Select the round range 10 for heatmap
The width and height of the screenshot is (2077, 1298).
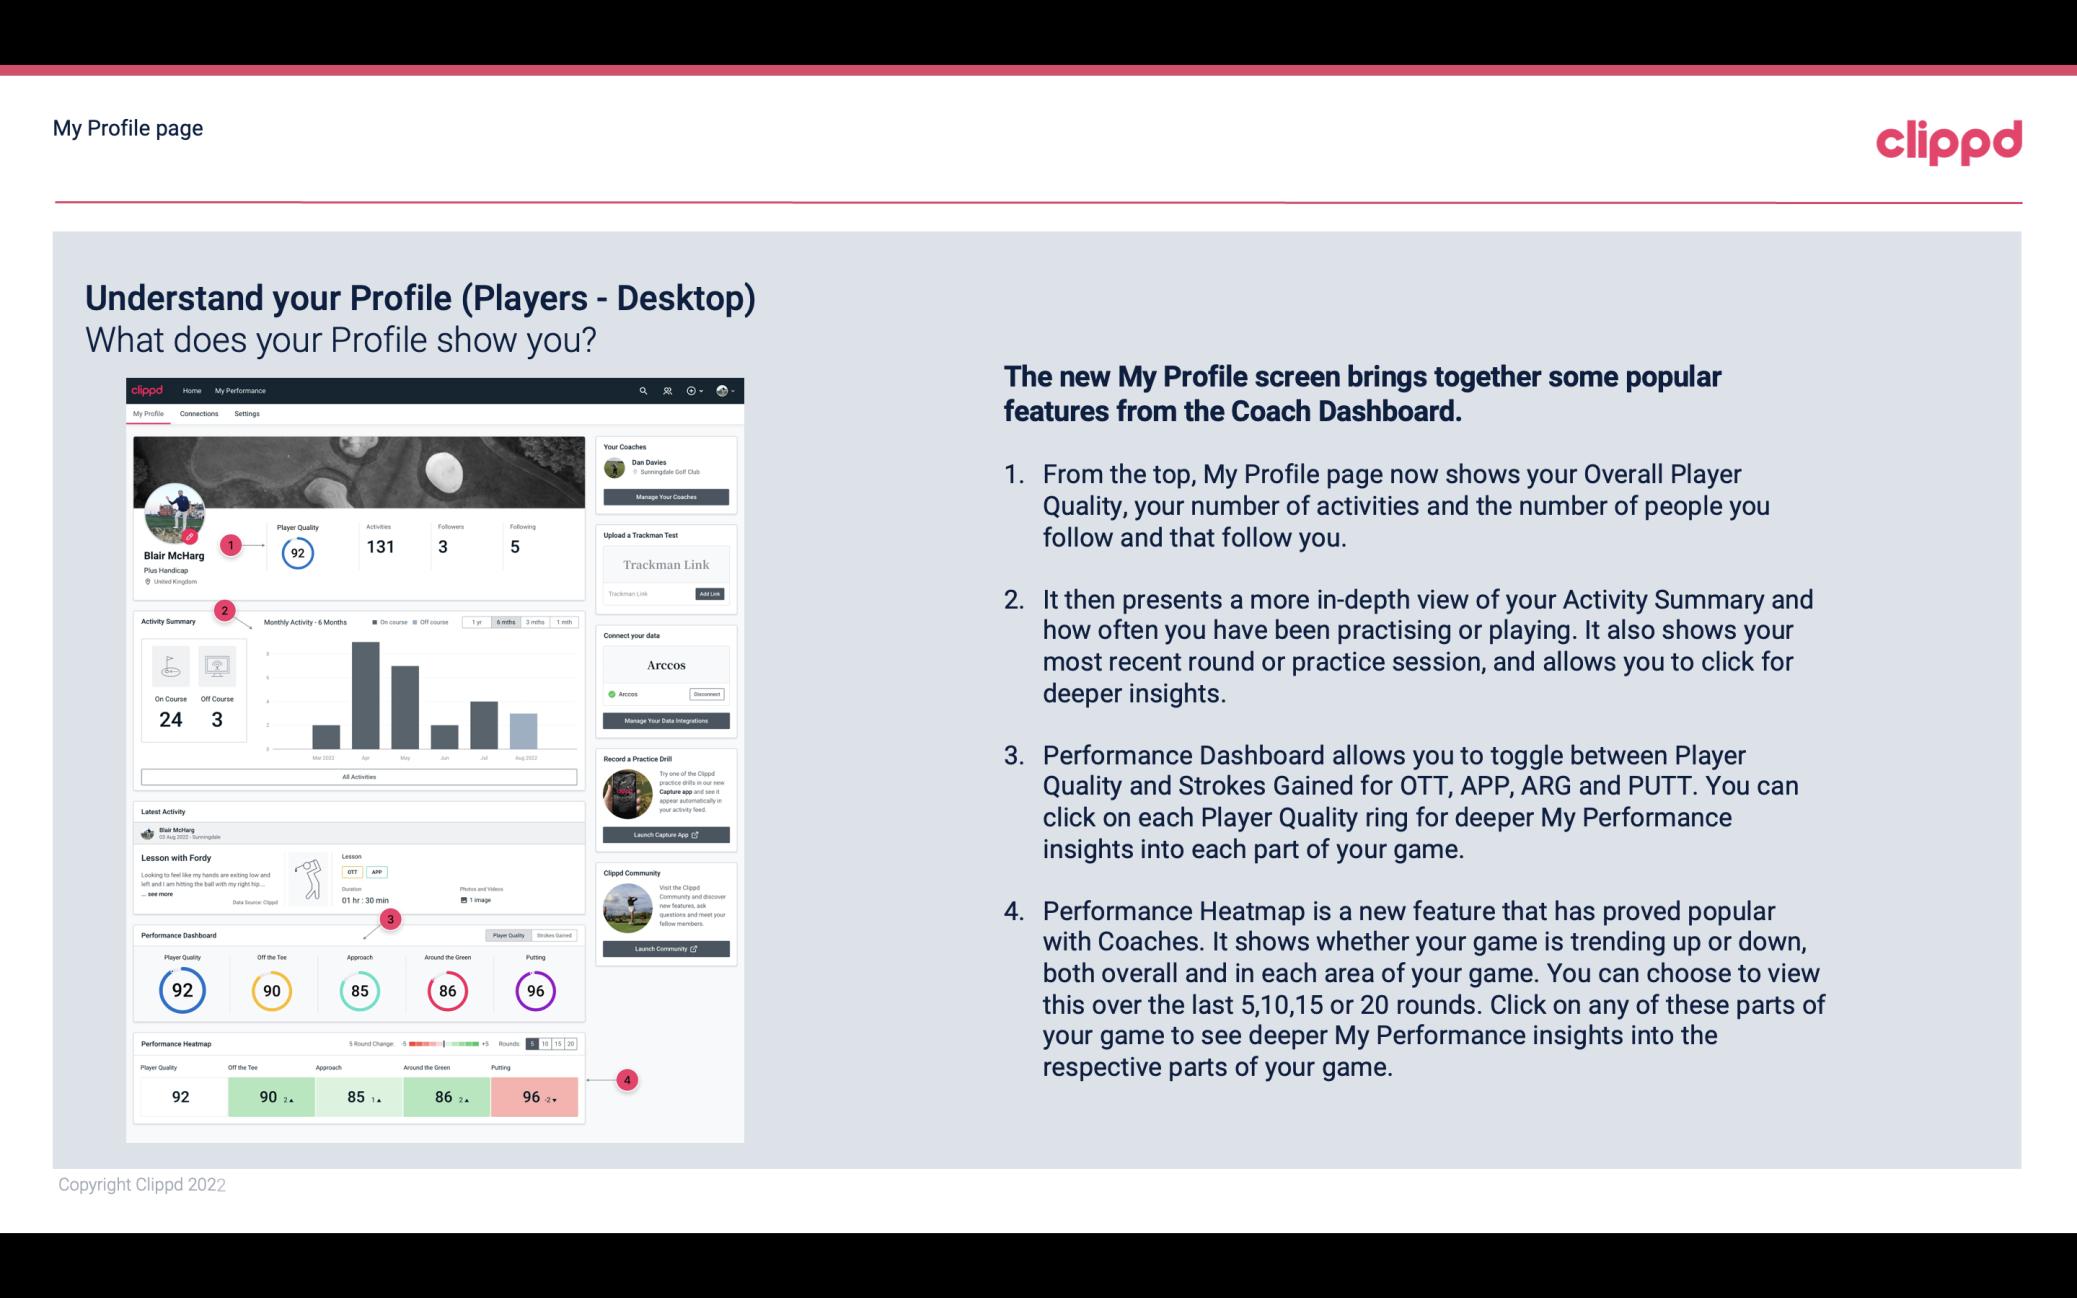click(x=550, y=1042)
